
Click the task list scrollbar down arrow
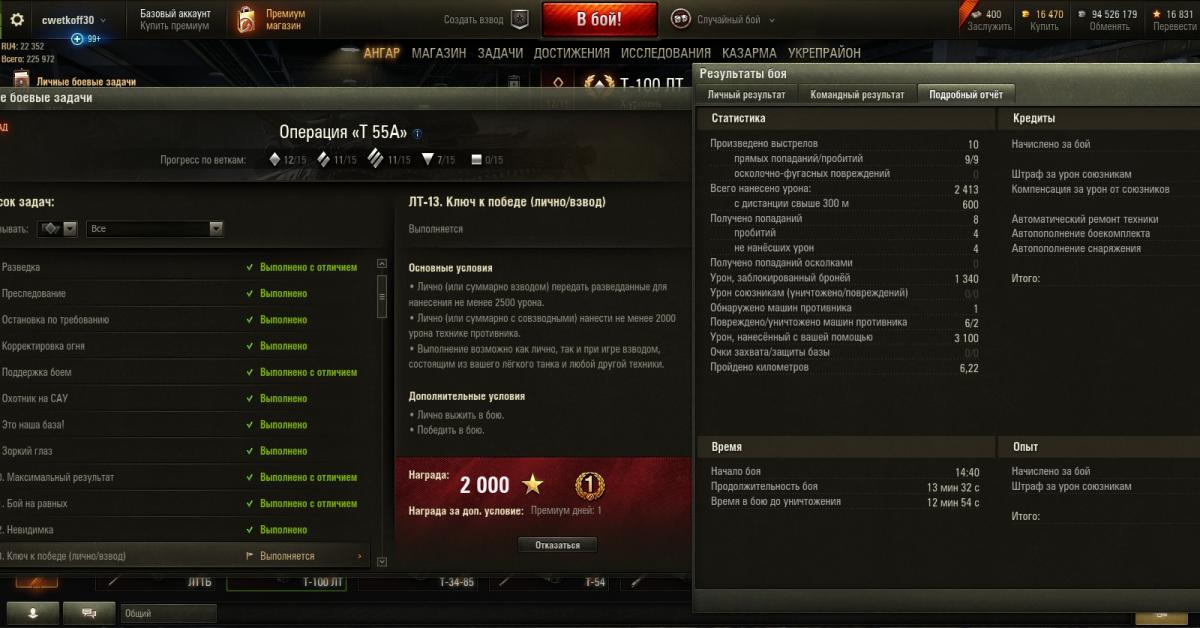381,562
